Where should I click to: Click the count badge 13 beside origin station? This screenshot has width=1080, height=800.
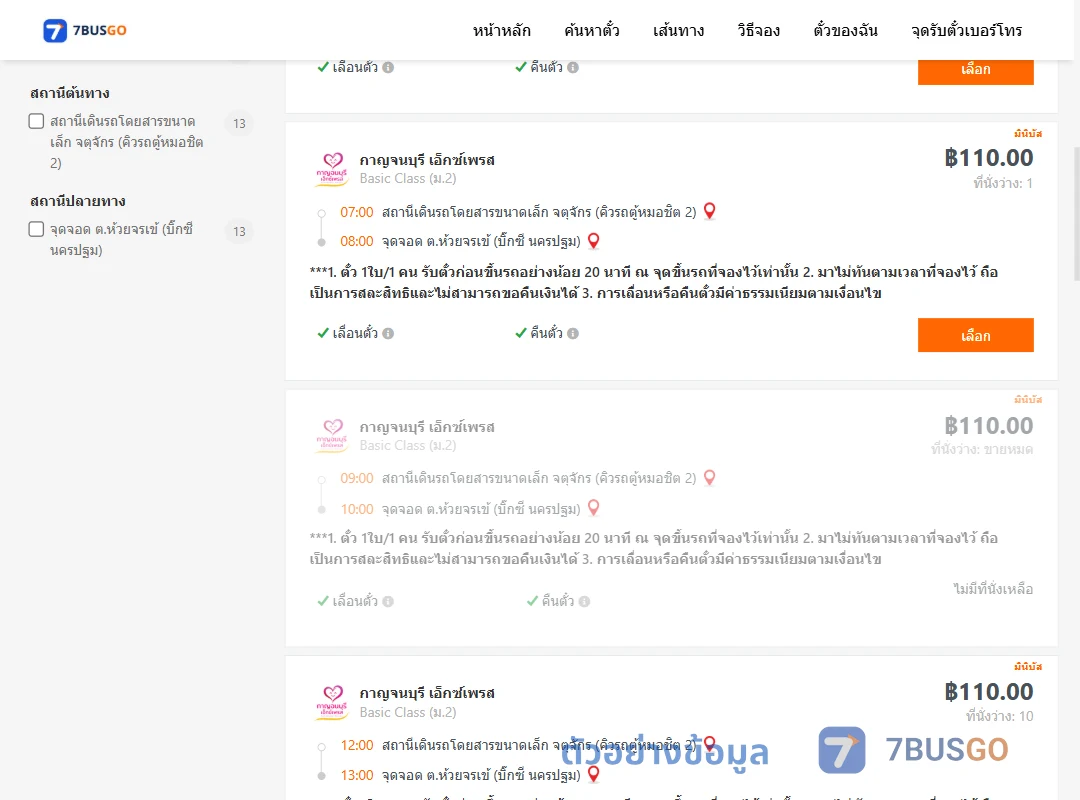[x=239, y=123]
